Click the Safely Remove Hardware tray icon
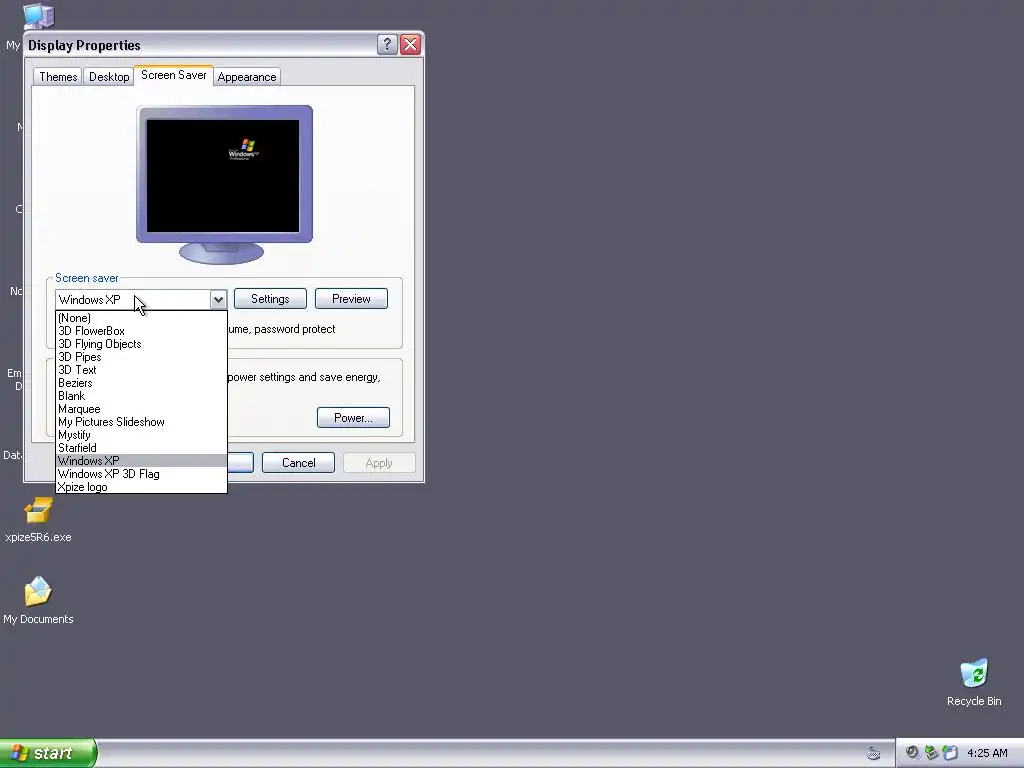 point(931,753)
